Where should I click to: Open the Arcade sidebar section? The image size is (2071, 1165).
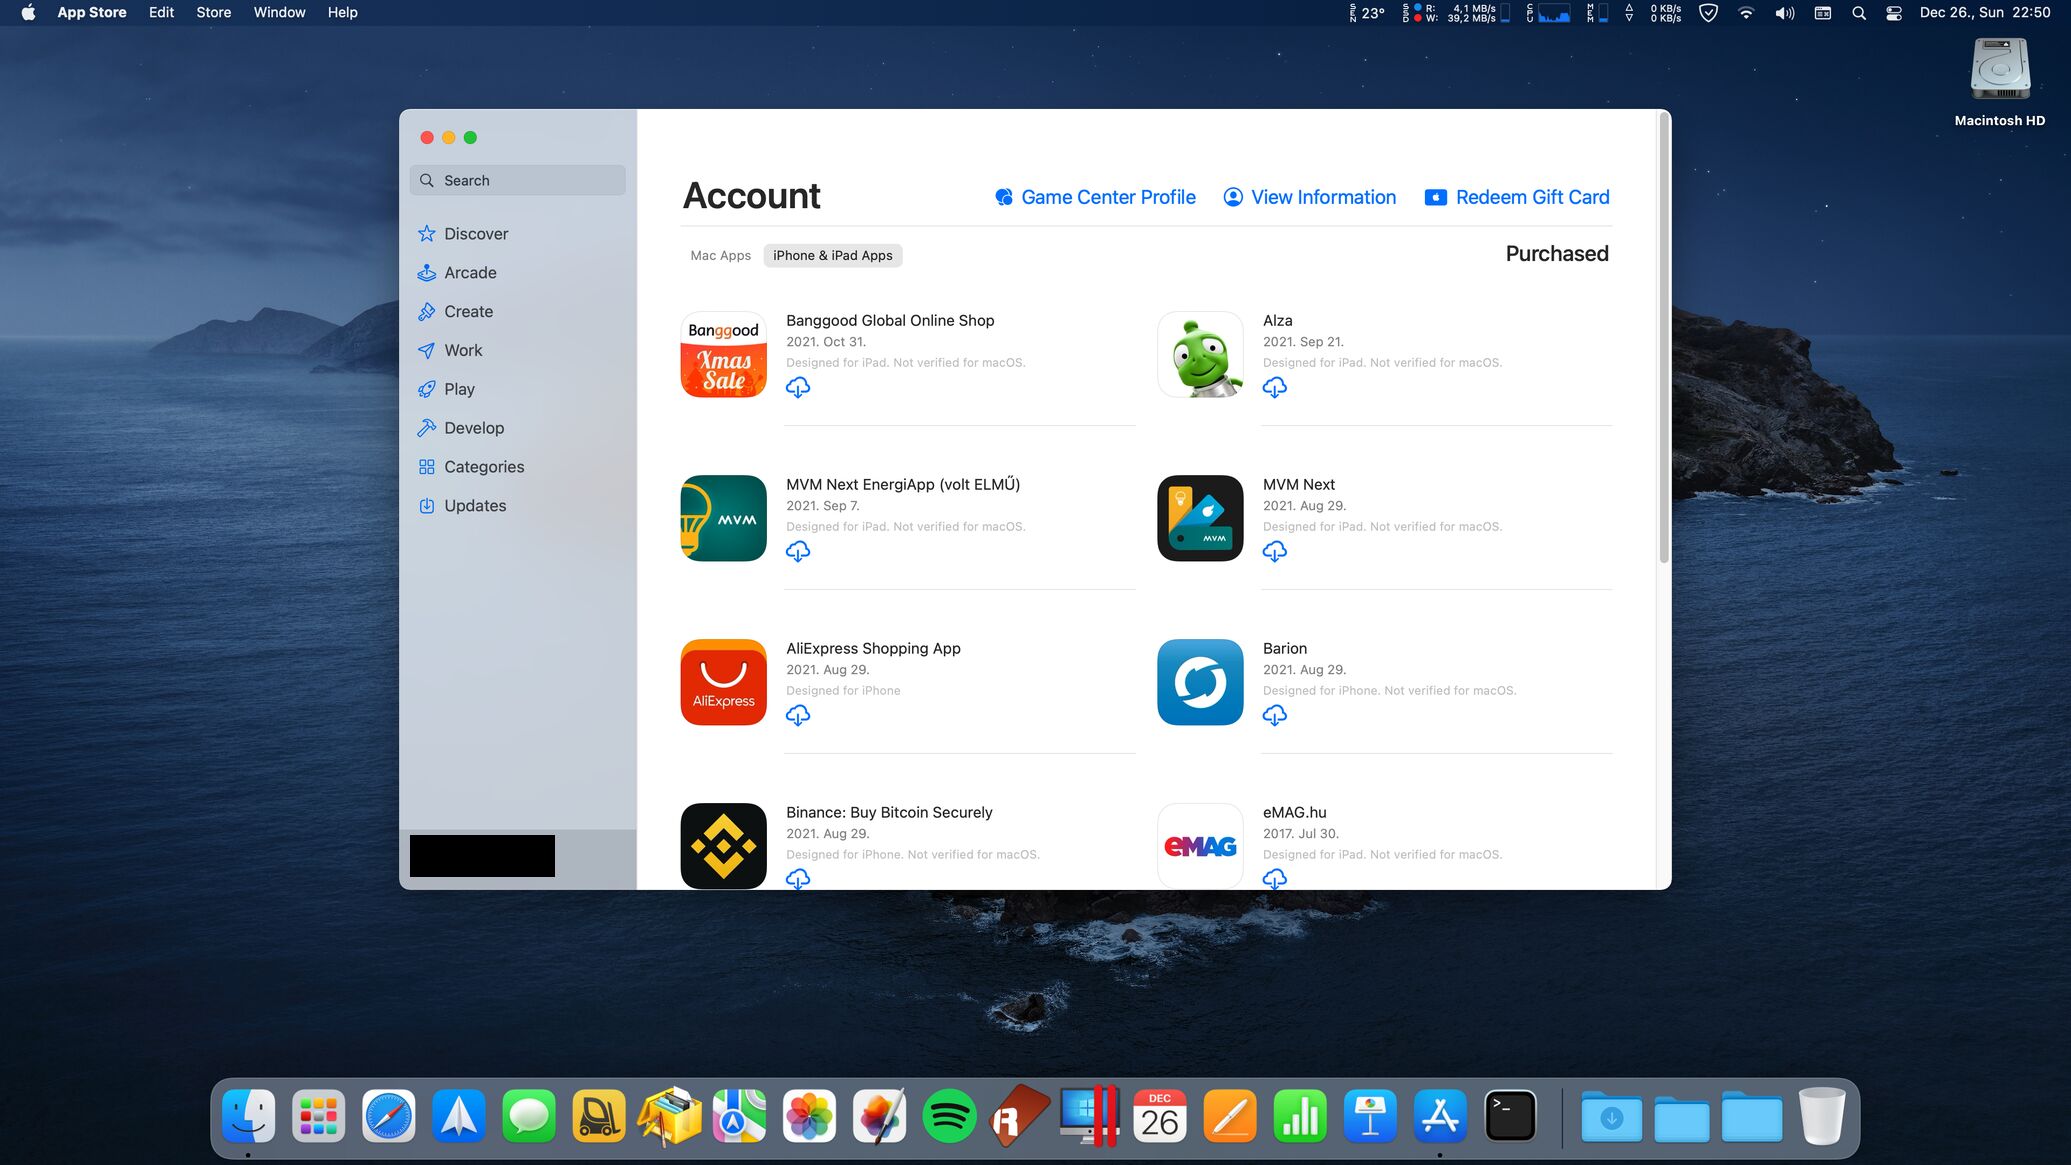470,273
